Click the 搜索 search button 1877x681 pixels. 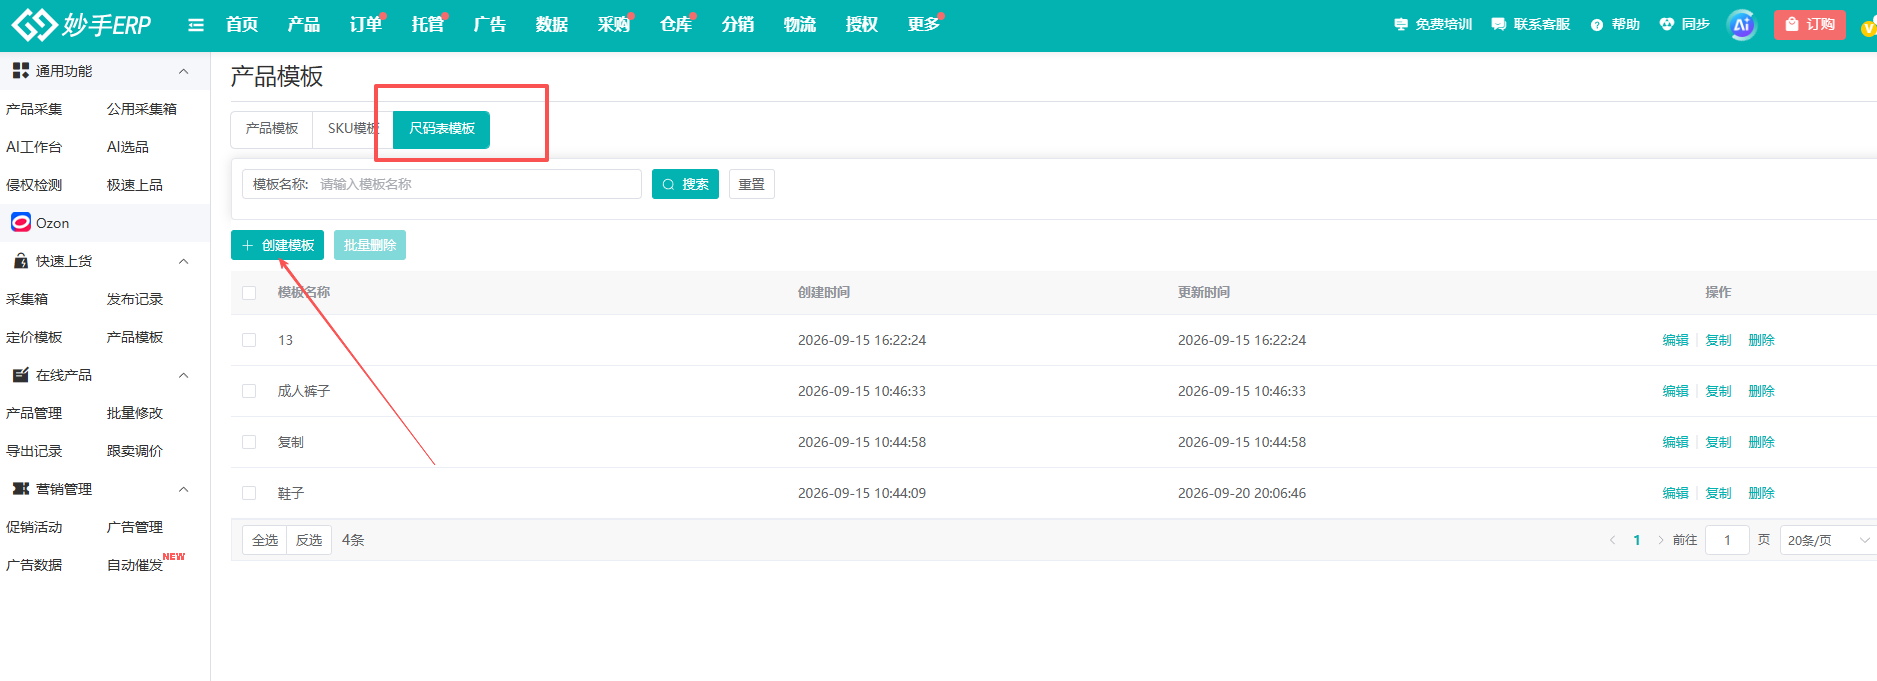coord(685,184)
